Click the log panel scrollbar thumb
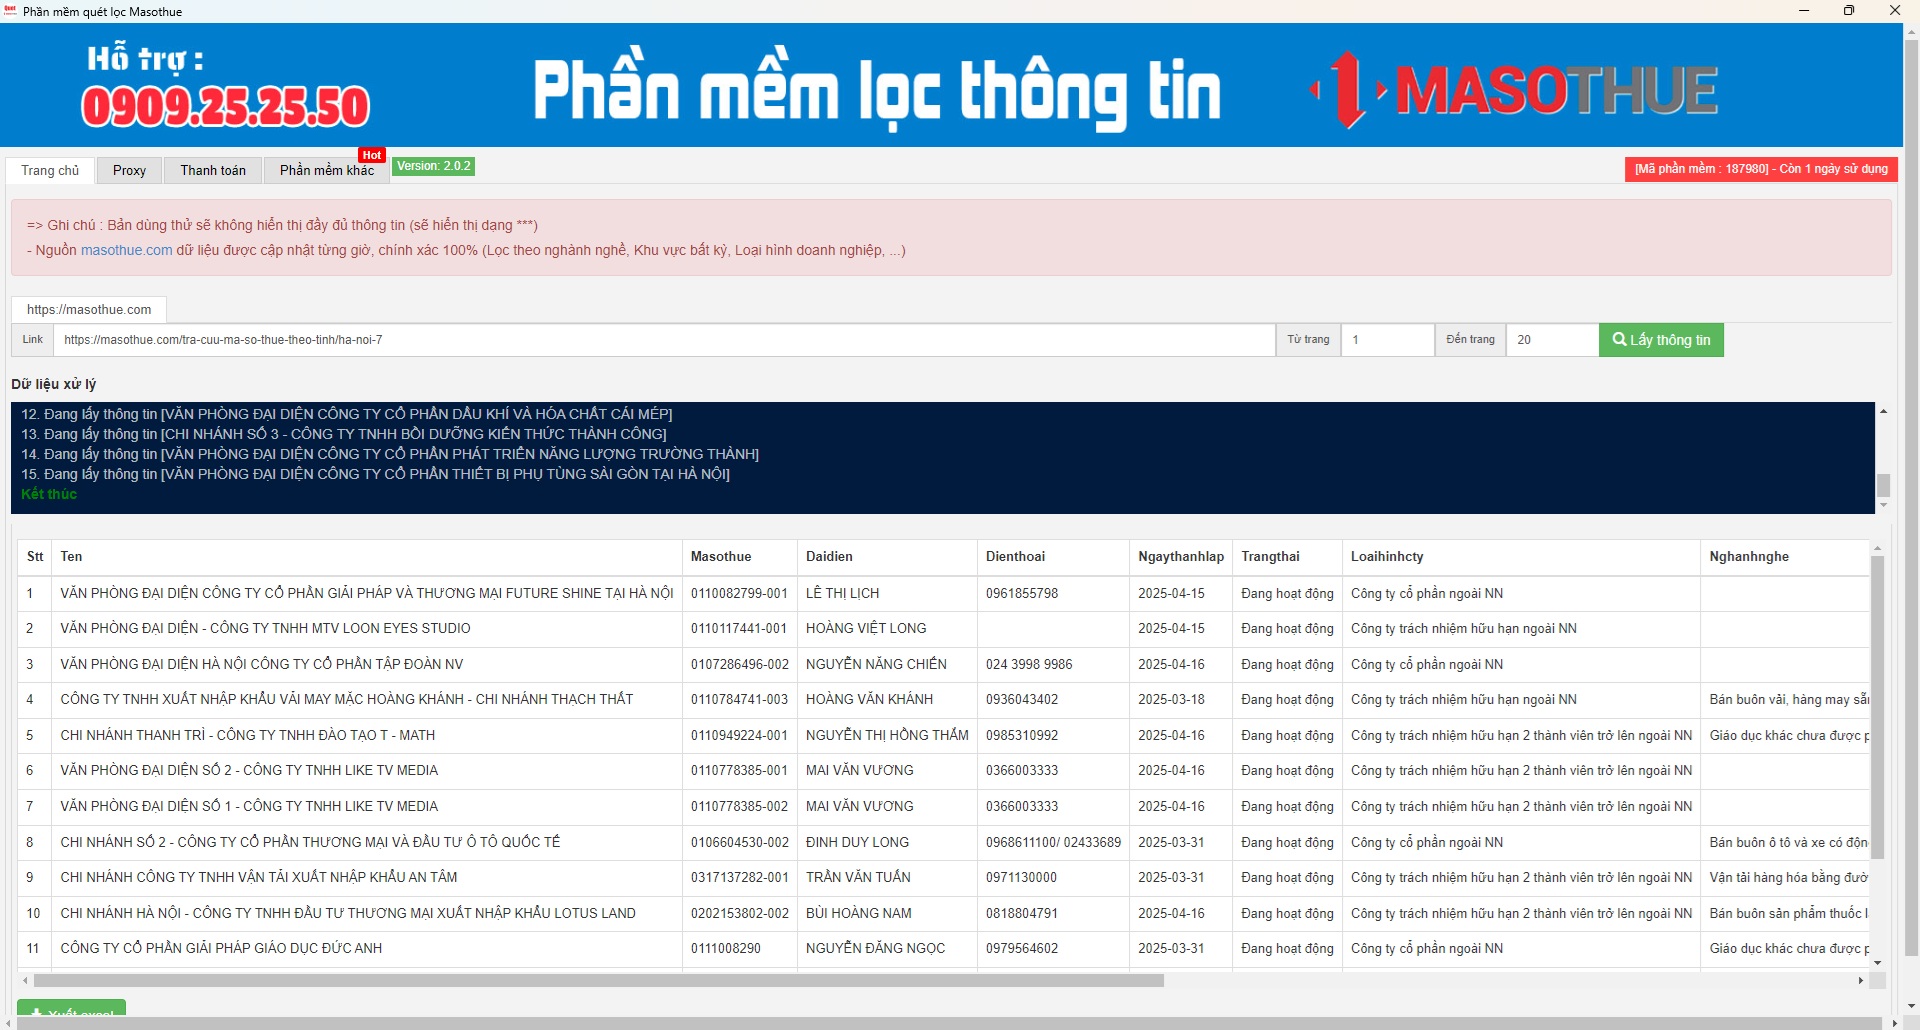This screenshot has height=1030, width=1920. pos(1883,485)
